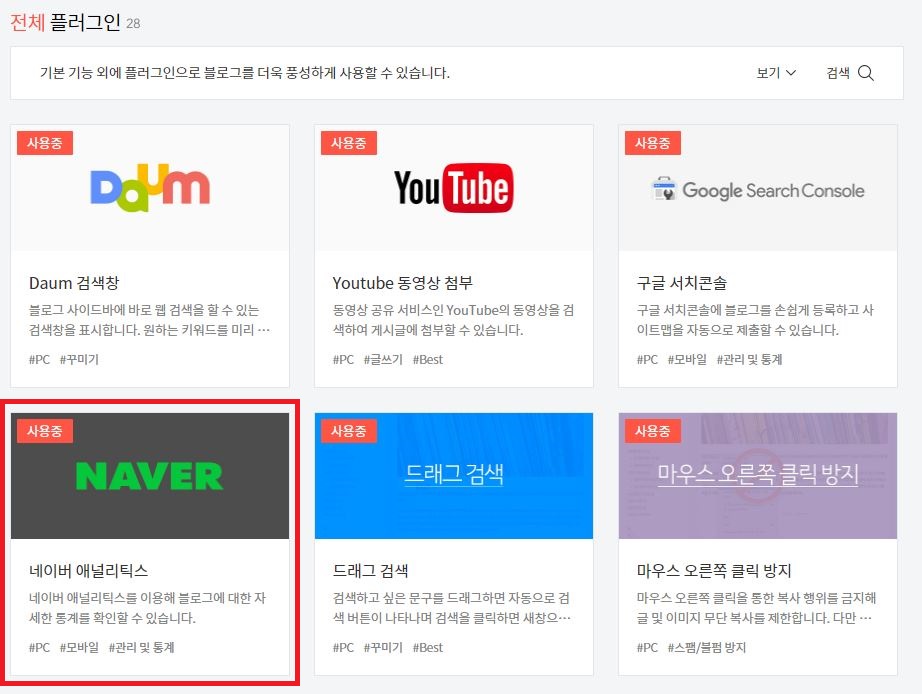This screenshot has height=694, width=922.
Task: Click the 마우스 오른쪽 클릭 방지 purple banner
Action: point(758,476)
